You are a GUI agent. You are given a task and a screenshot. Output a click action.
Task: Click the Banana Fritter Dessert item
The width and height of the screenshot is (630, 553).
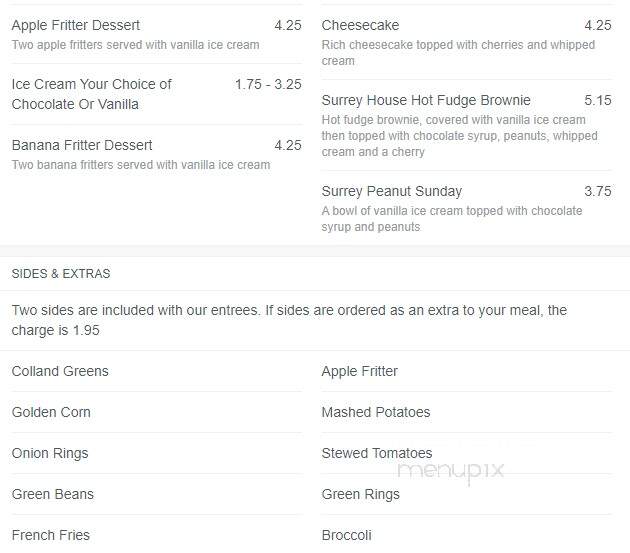(157, 155)
